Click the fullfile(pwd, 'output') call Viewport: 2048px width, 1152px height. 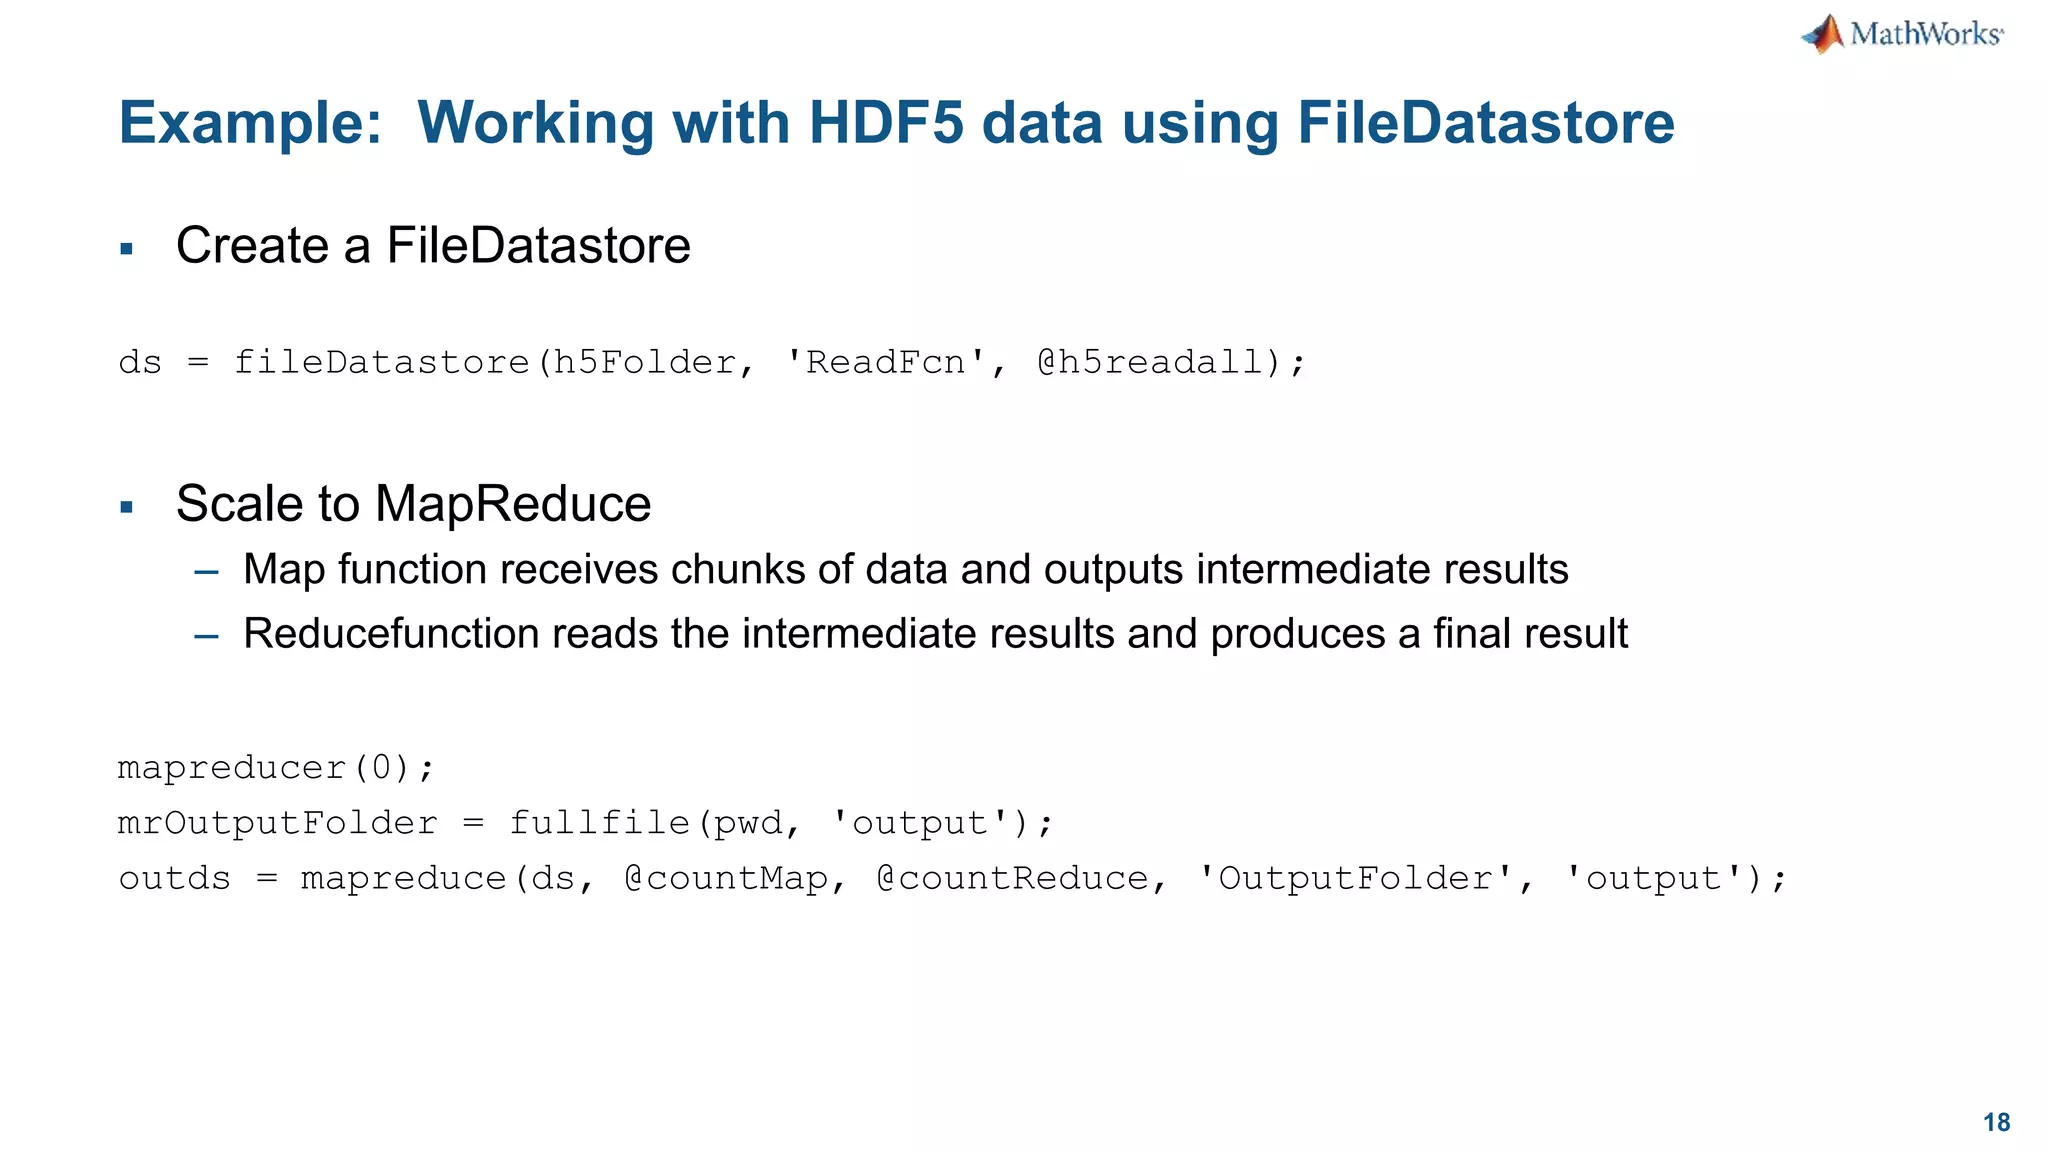click(770, 823)
